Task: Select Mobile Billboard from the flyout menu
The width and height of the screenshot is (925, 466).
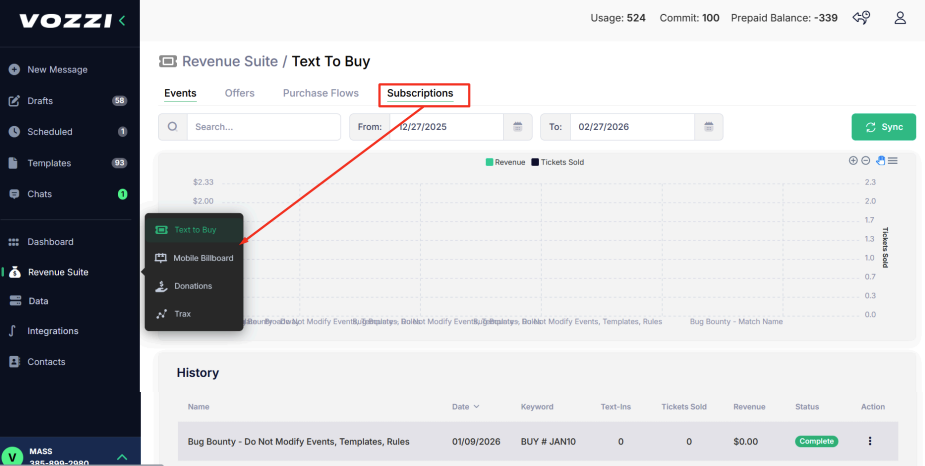Action: coord(202,258)
